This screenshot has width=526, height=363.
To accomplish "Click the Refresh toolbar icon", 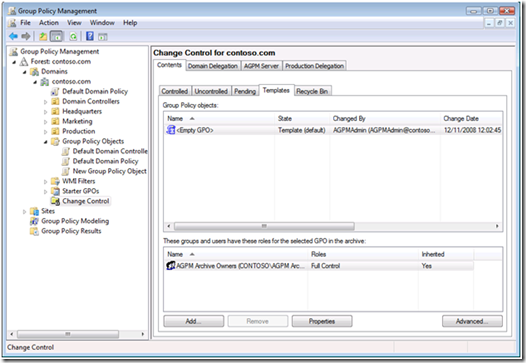I will tap(73, 36).
